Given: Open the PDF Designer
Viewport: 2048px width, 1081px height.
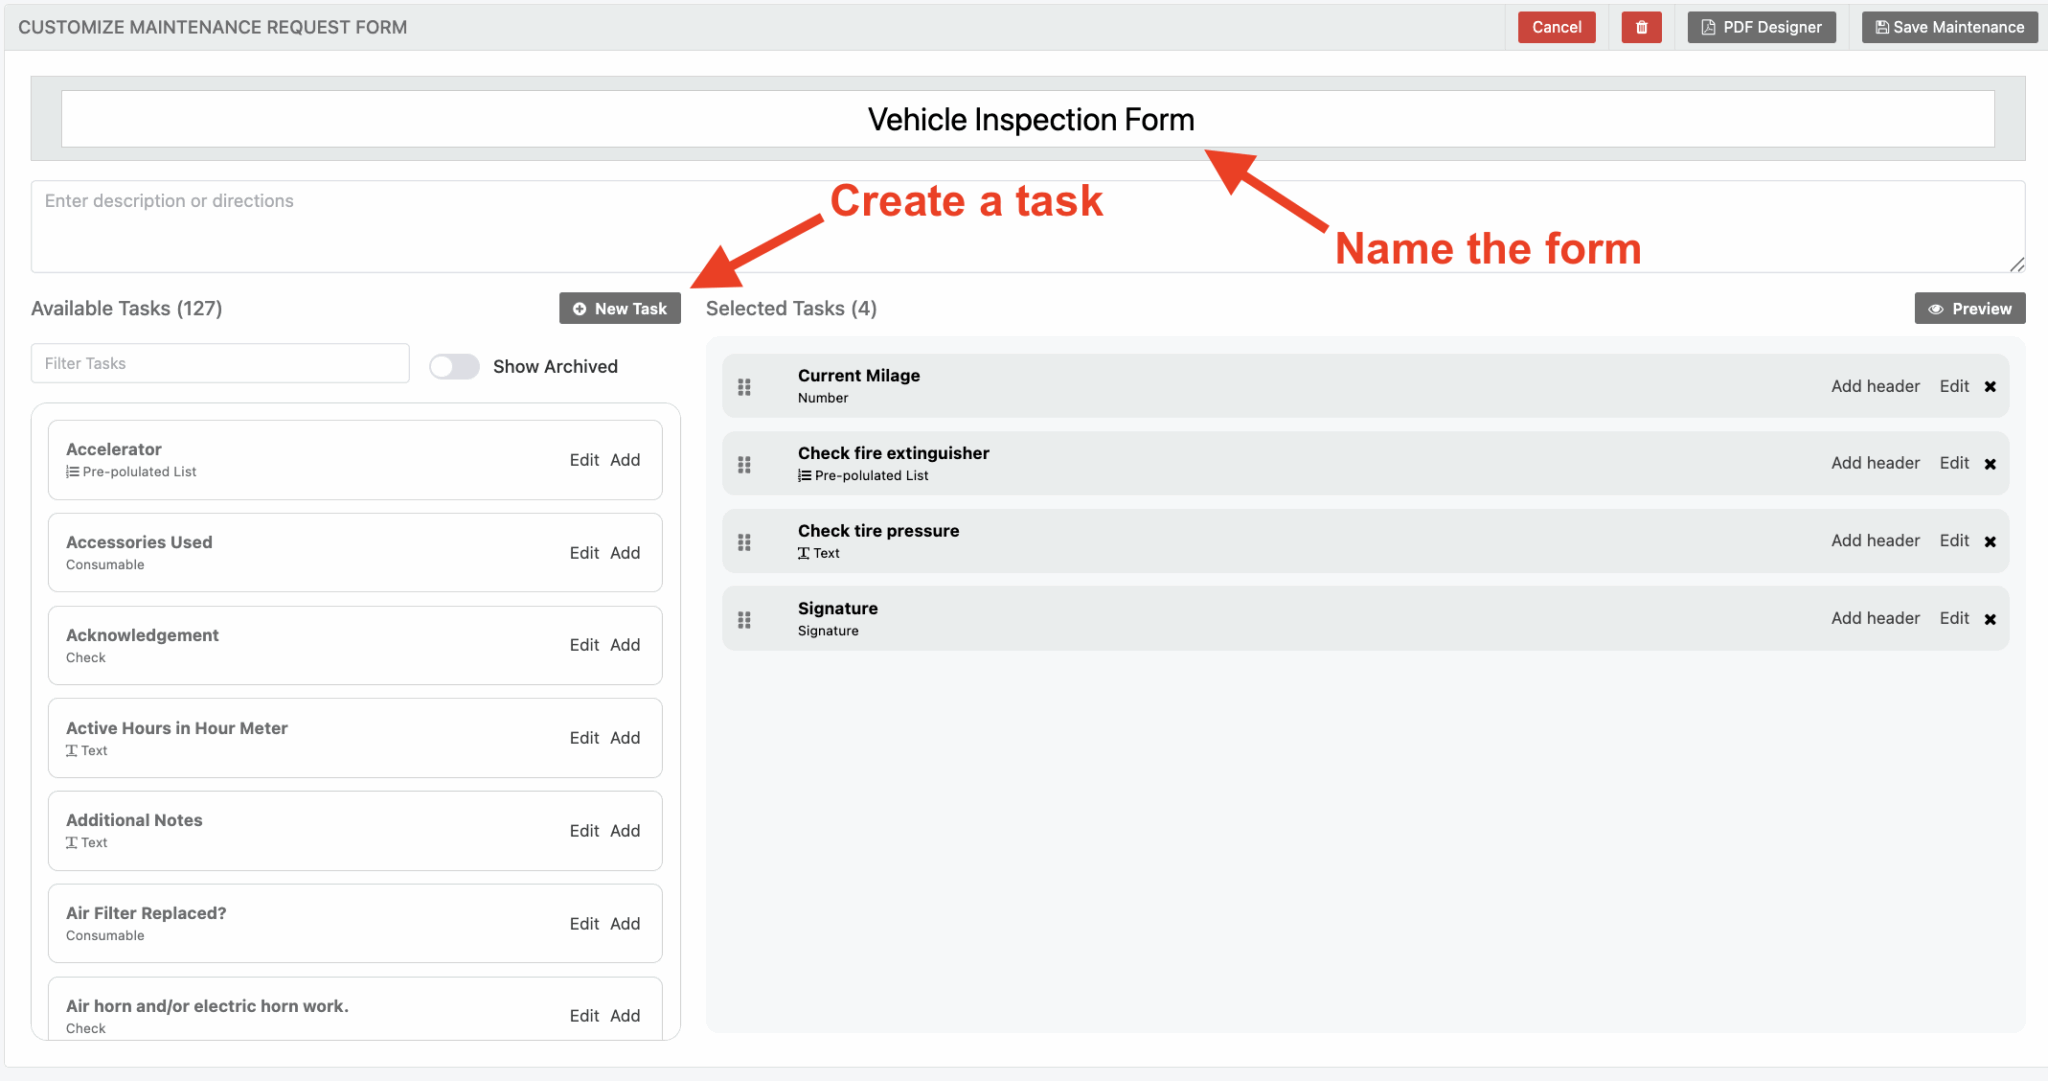Looking at the screenshot, I should click(1761, 27).
